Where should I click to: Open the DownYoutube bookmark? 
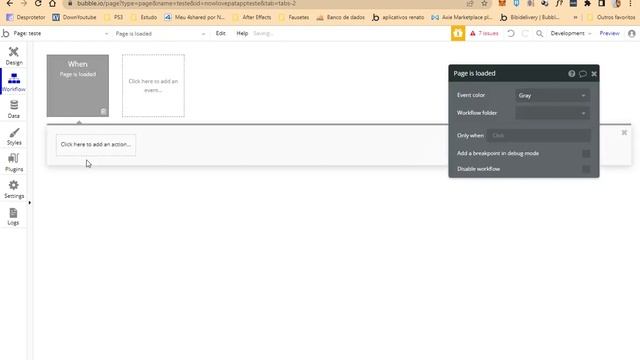pos(74,18)
